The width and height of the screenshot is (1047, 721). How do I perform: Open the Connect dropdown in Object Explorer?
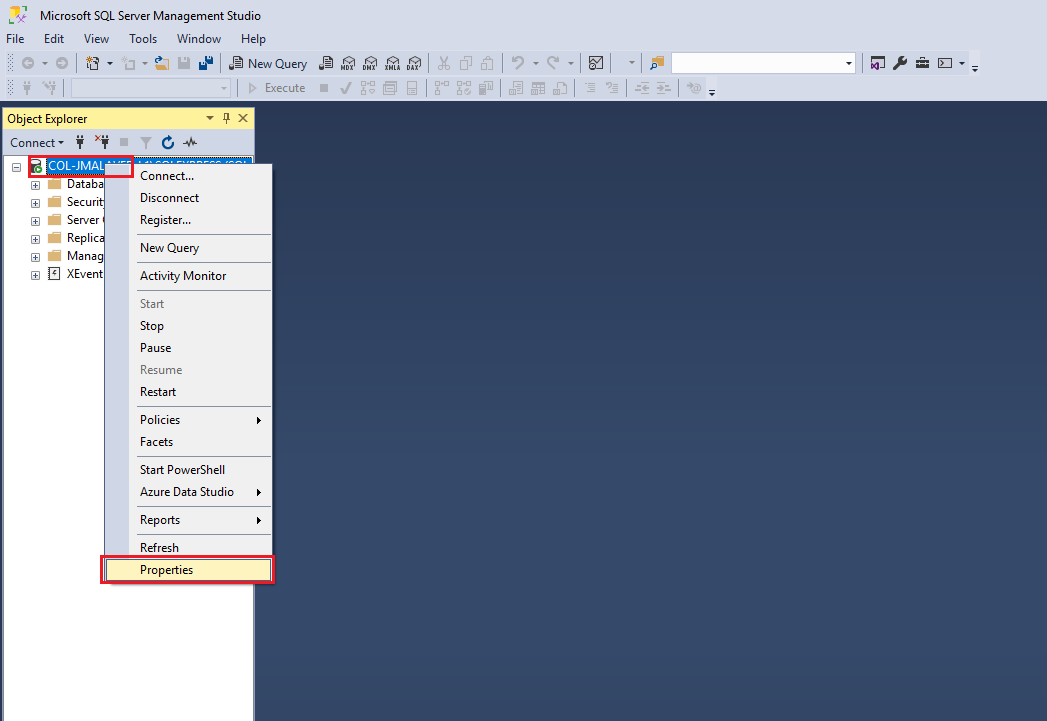click(x=37, y=142)
